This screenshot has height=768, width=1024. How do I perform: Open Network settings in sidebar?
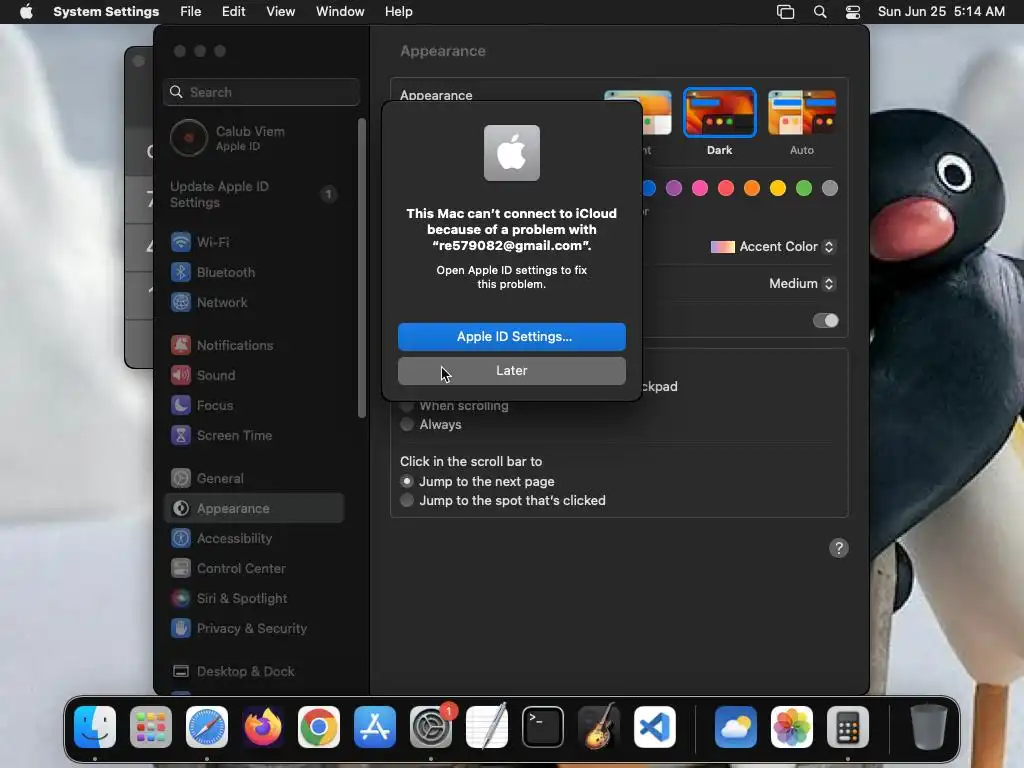pos(254,302)
